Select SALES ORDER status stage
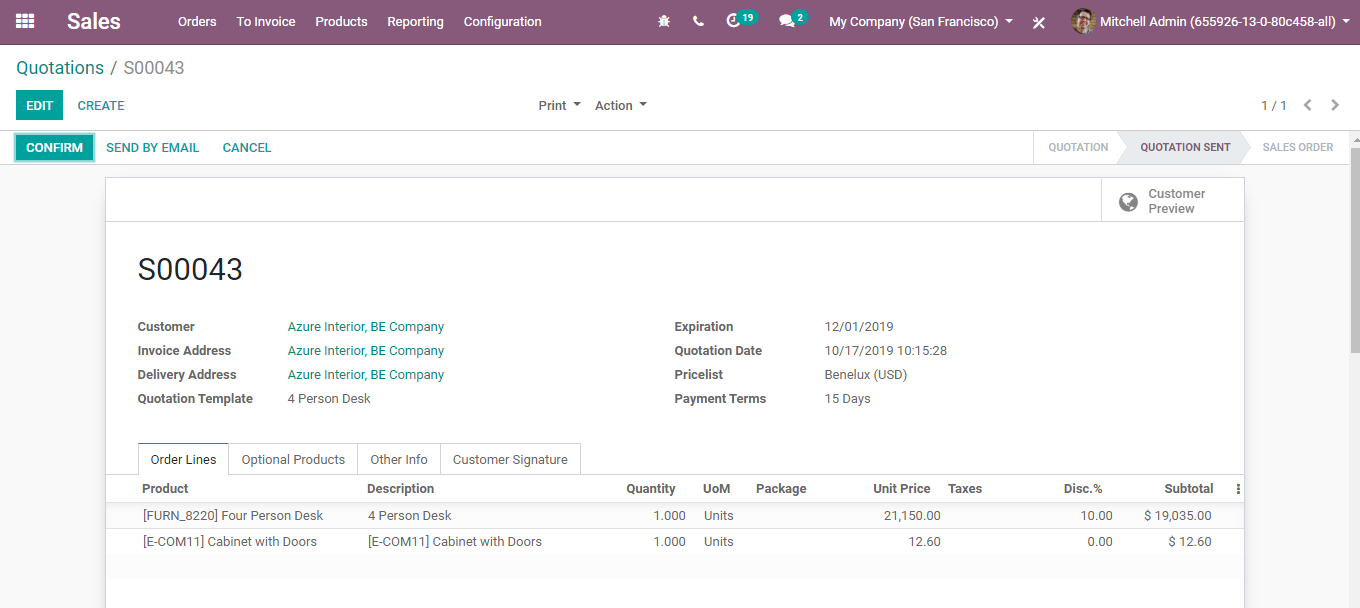The height and width of the screenshot is (608, 1360). point(1297,147)
